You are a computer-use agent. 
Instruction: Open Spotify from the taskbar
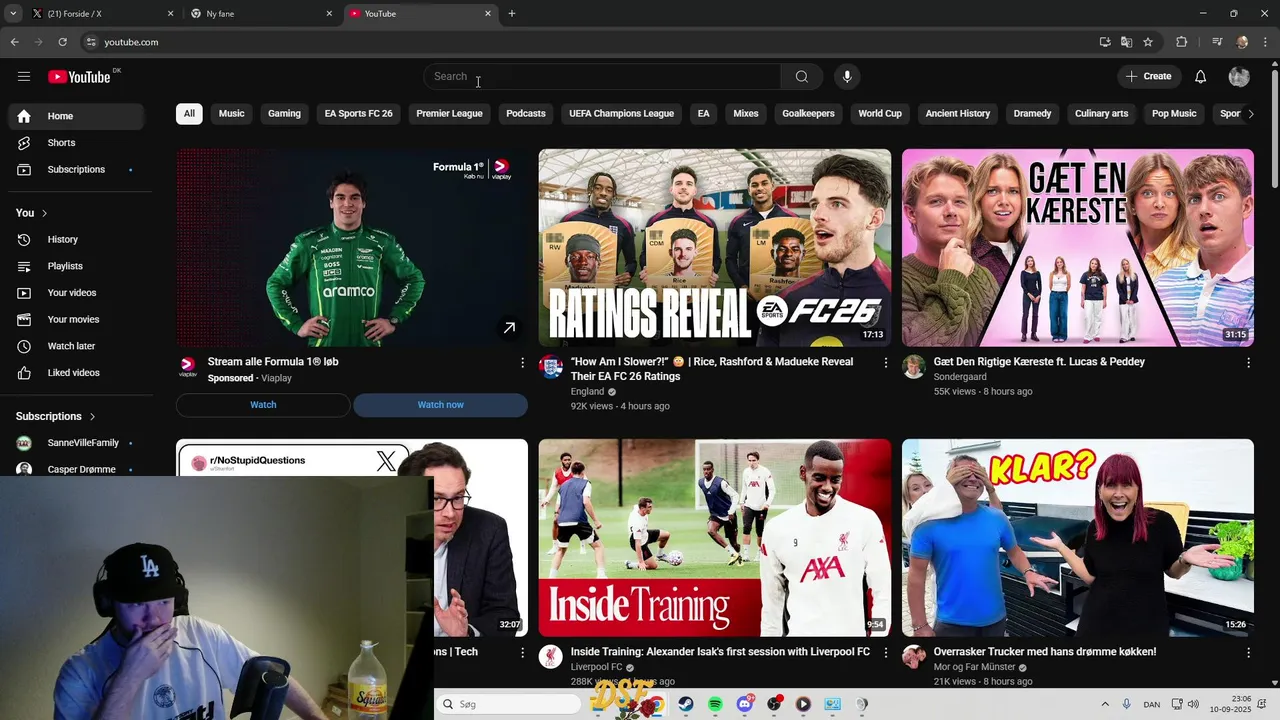(715, 704)
